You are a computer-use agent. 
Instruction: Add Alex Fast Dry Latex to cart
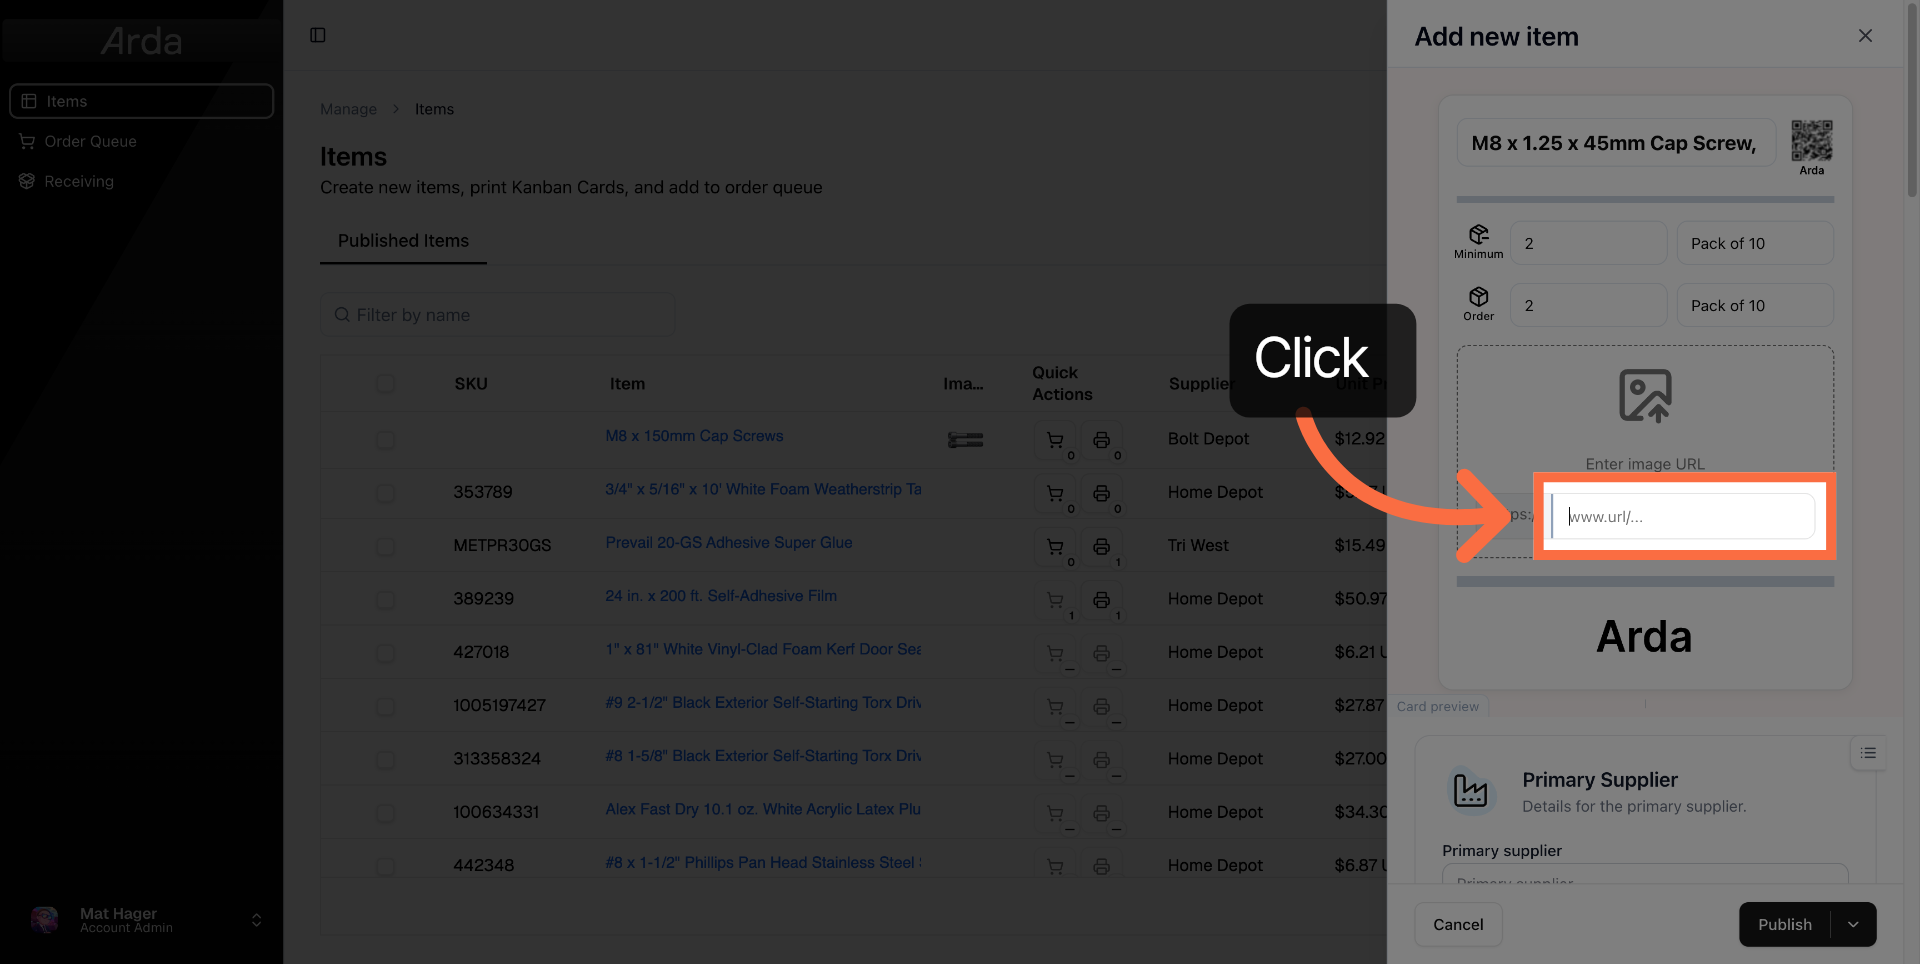tap(1055, 813)
